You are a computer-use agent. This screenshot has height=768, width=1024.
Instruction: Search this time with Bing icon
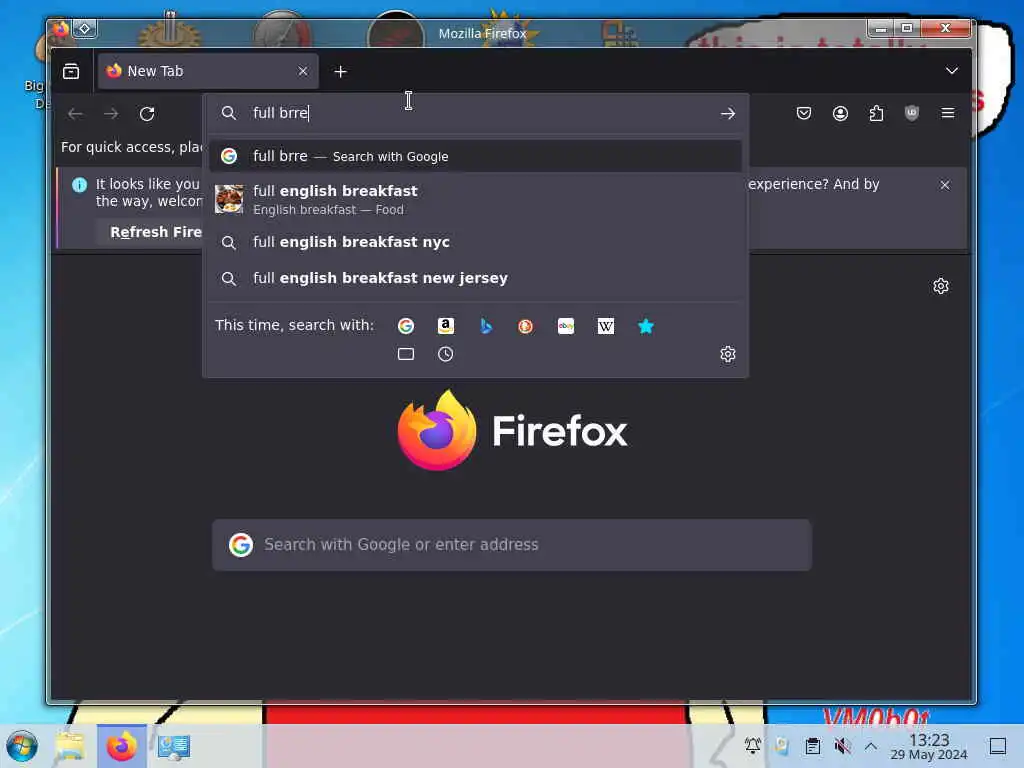tap(486, 326)
